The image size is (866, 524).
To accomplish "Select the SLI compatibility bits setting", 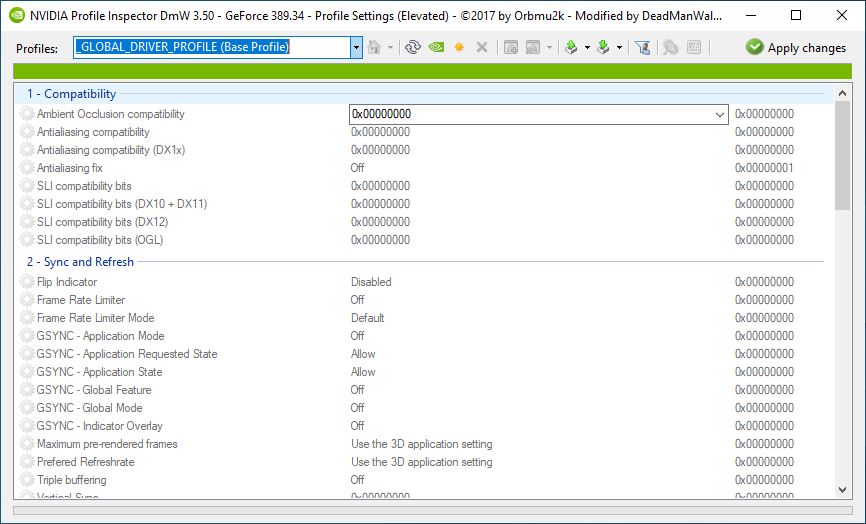I will tap(424, 186).
